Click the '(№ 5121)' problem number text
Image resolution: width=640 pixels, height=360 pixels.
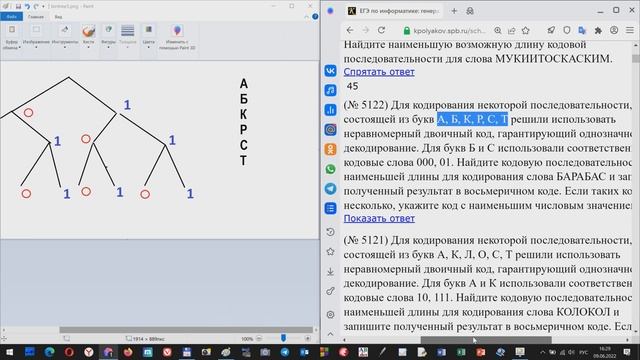point(366,240)
